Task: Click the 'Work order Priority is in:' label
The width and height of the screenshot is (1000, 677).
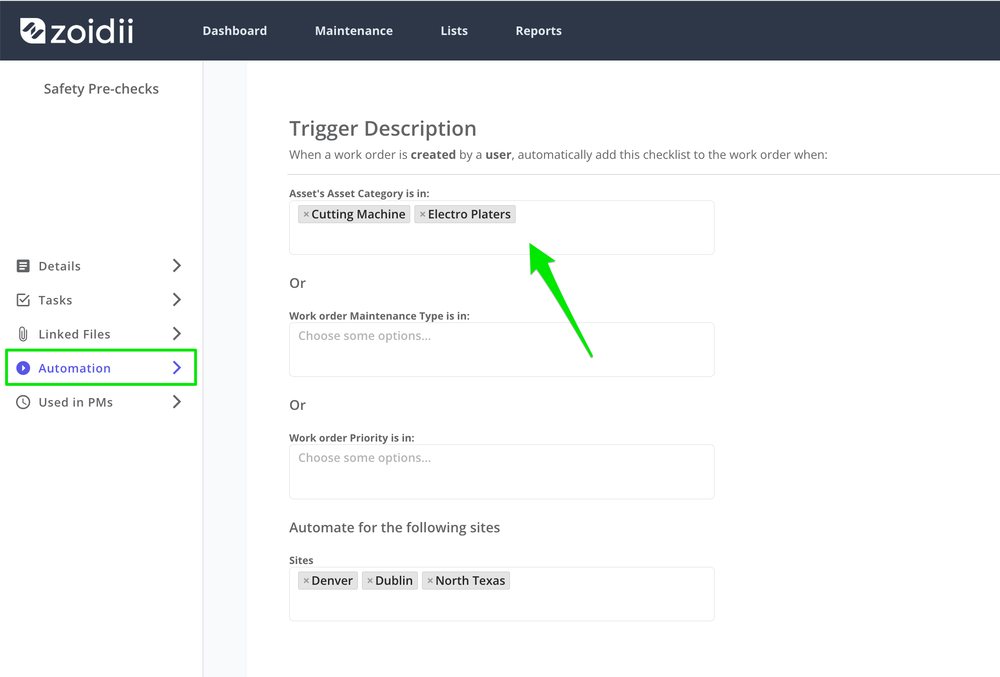Action: [x=351, y=438]
